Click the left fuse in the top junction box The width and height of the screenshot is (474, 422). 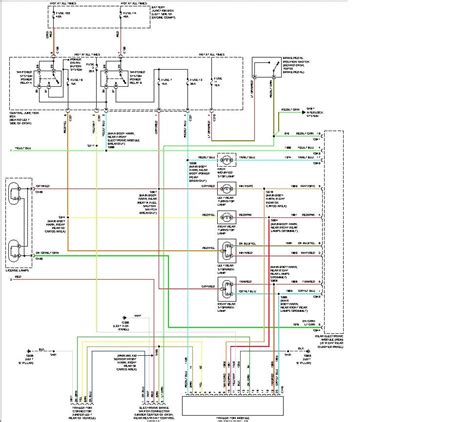pos(54,15)
